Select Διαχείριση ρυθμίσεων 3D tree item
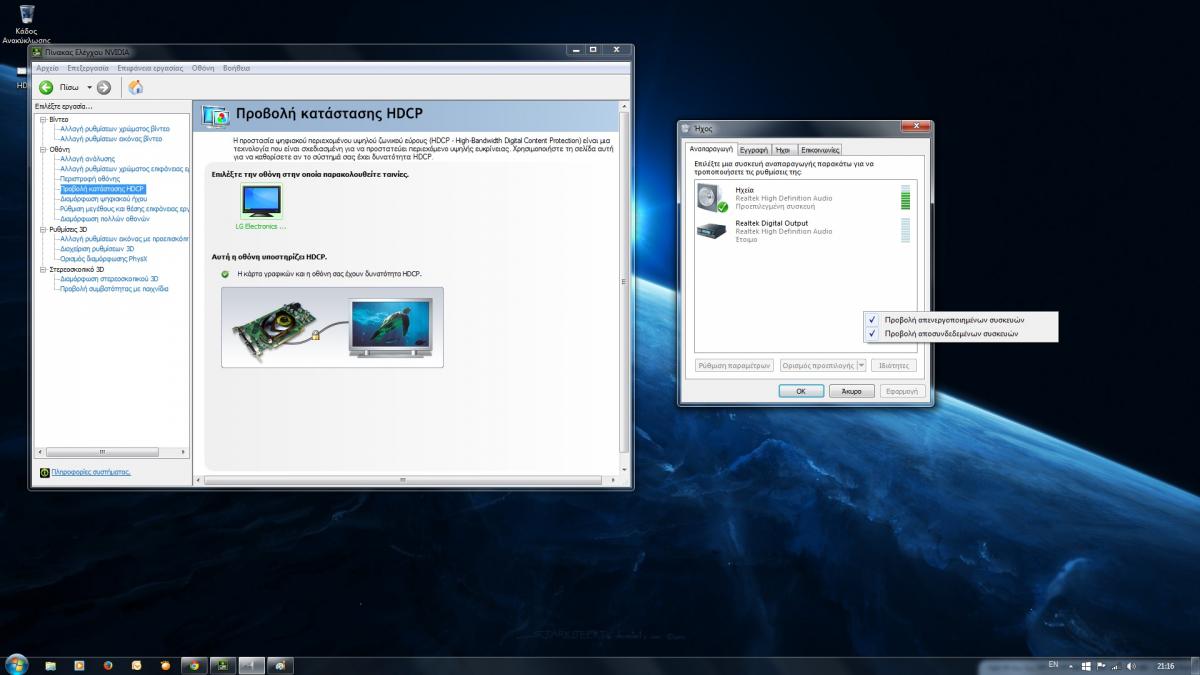This screenshot has width=1200, height=675. pos(96,249)
